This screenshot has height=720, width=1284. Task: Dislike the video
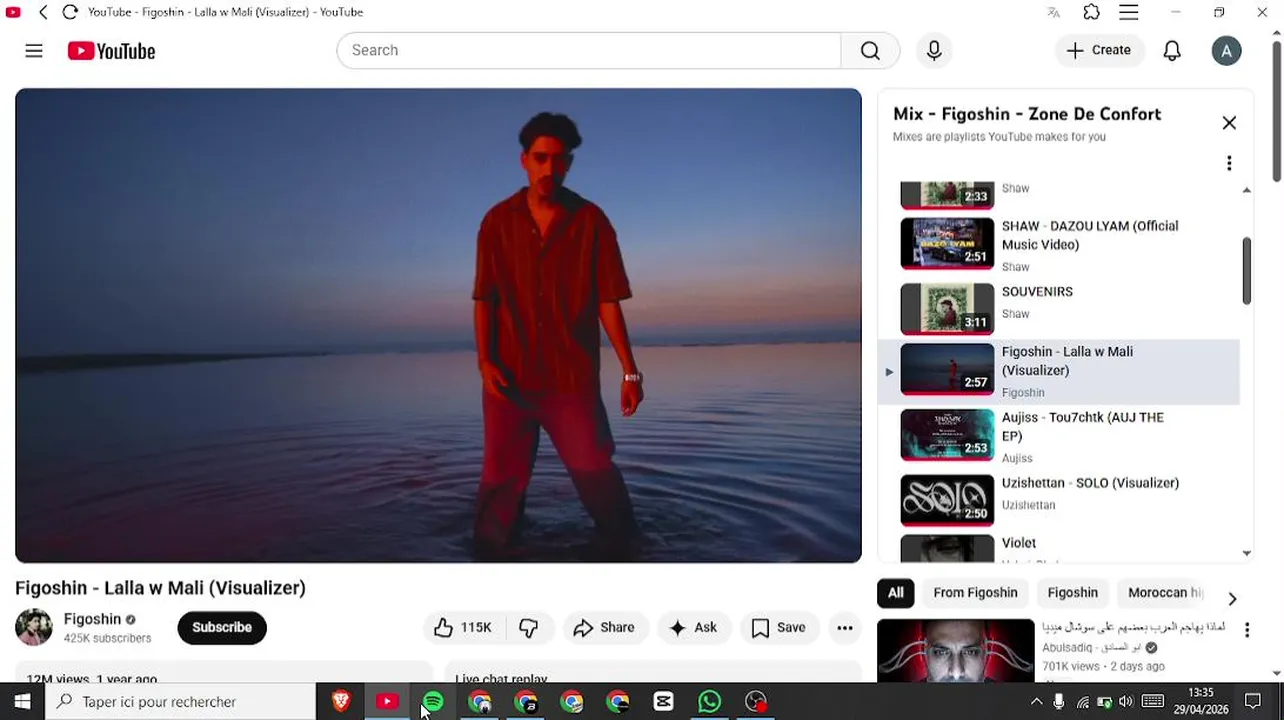[x=529, y=627]
